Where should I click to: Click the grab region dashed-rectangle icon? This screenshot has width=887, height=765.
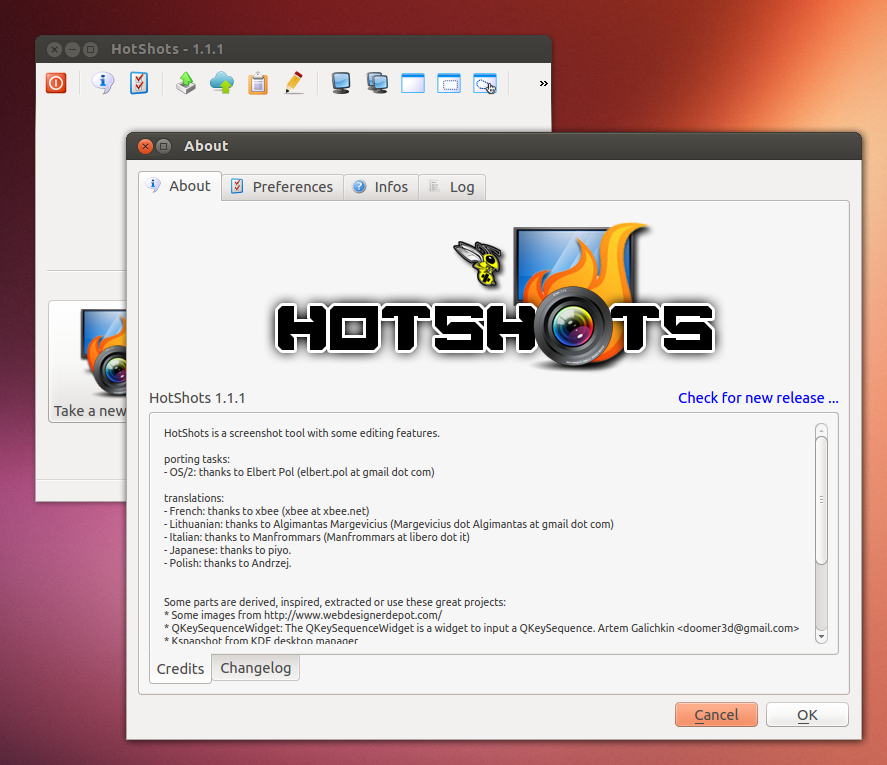click(449, 83)
